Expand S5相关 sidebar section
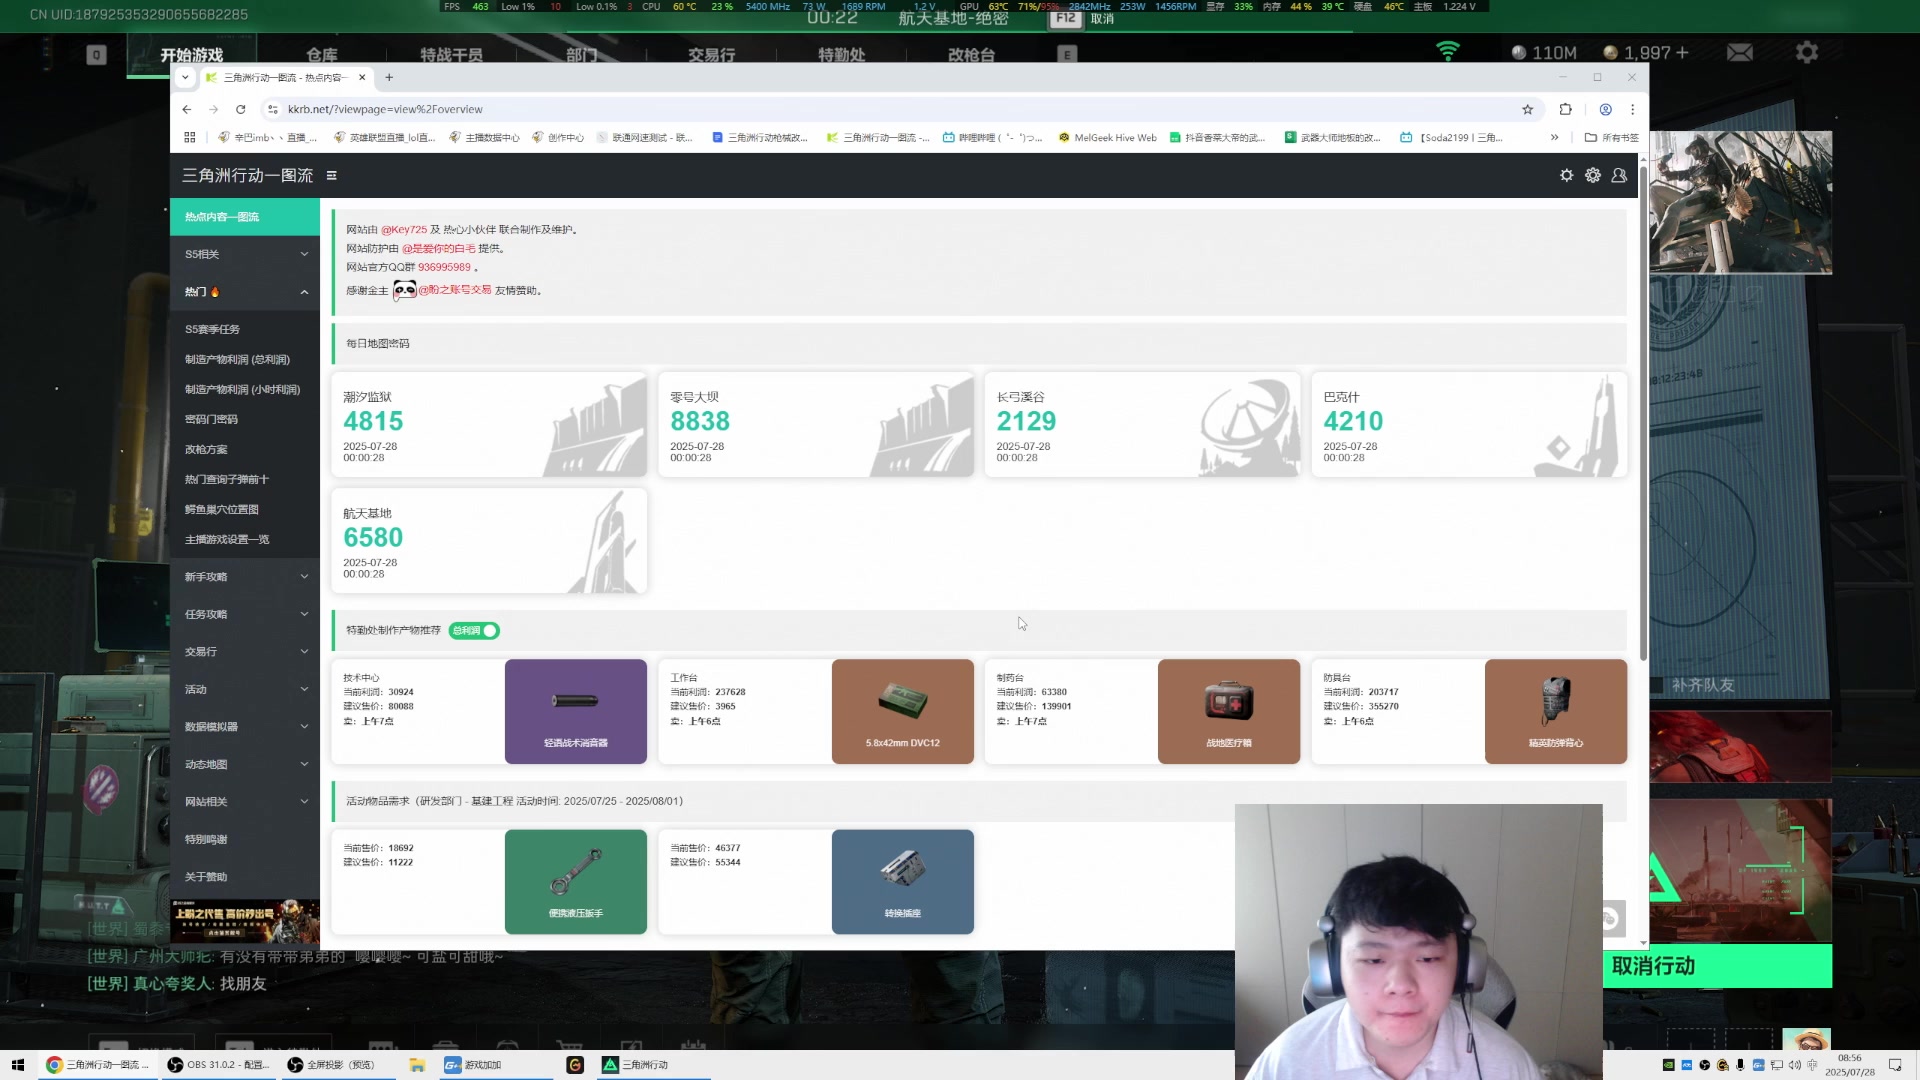 click(244, 254)
